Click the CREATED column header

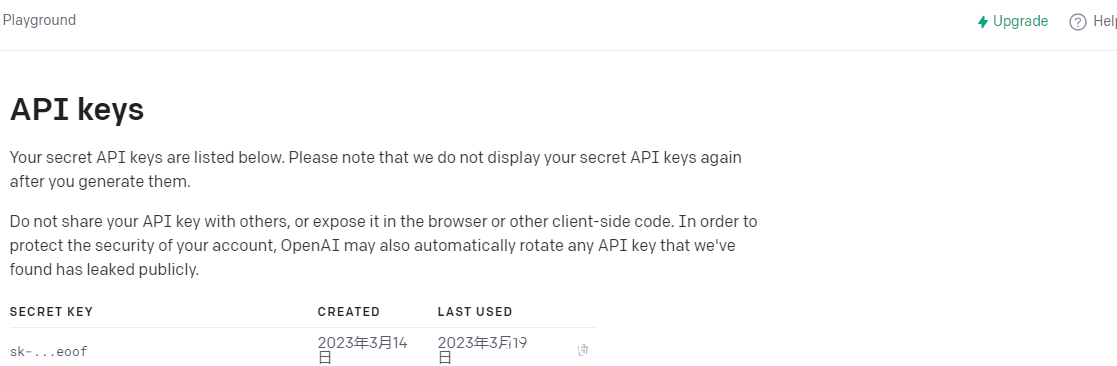click(349, 312)
